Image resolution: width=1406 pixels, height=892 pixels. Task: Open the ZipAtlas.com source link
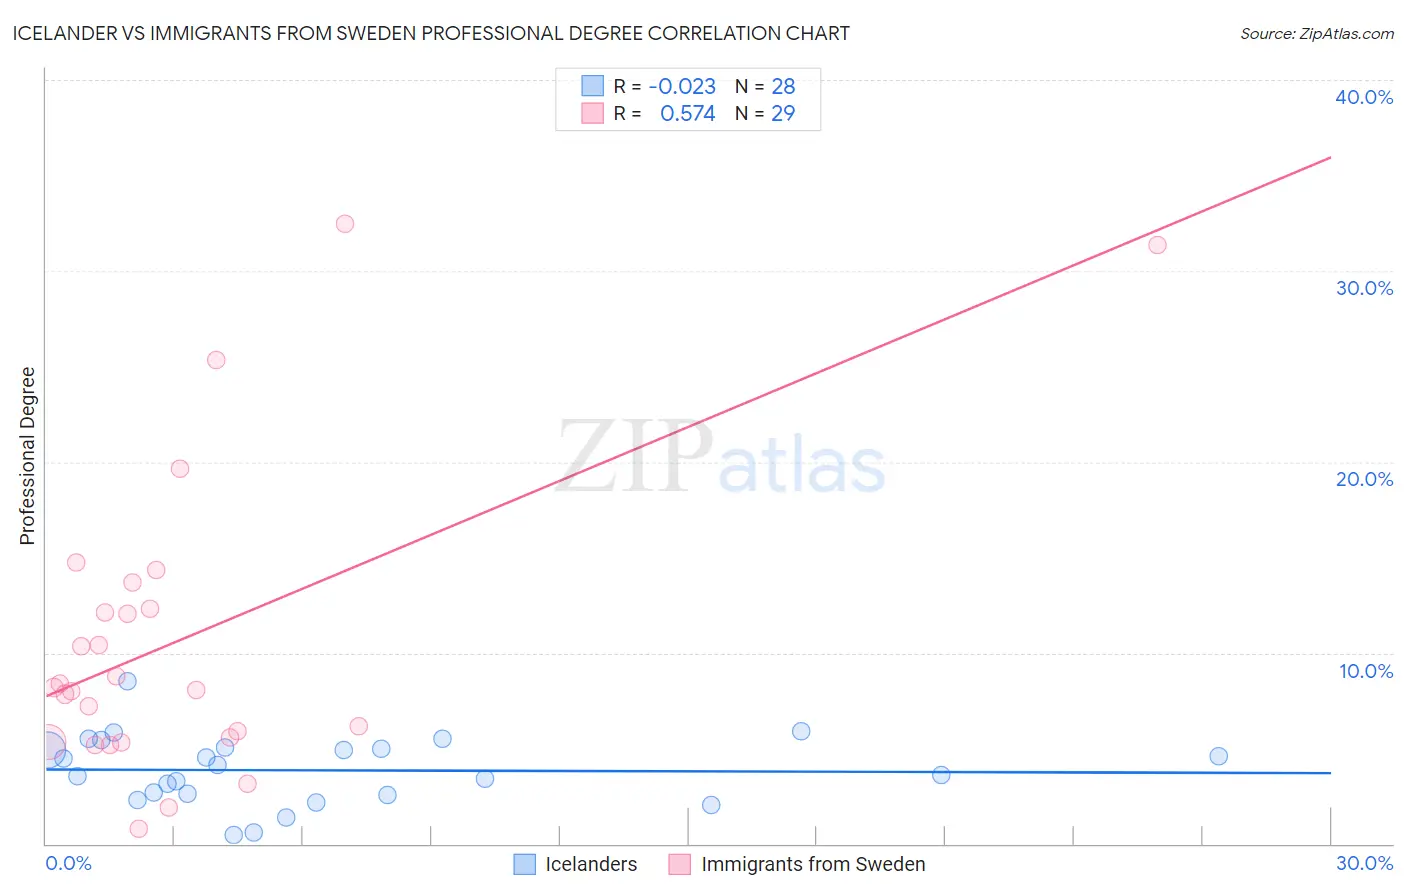pos(1317,33)
